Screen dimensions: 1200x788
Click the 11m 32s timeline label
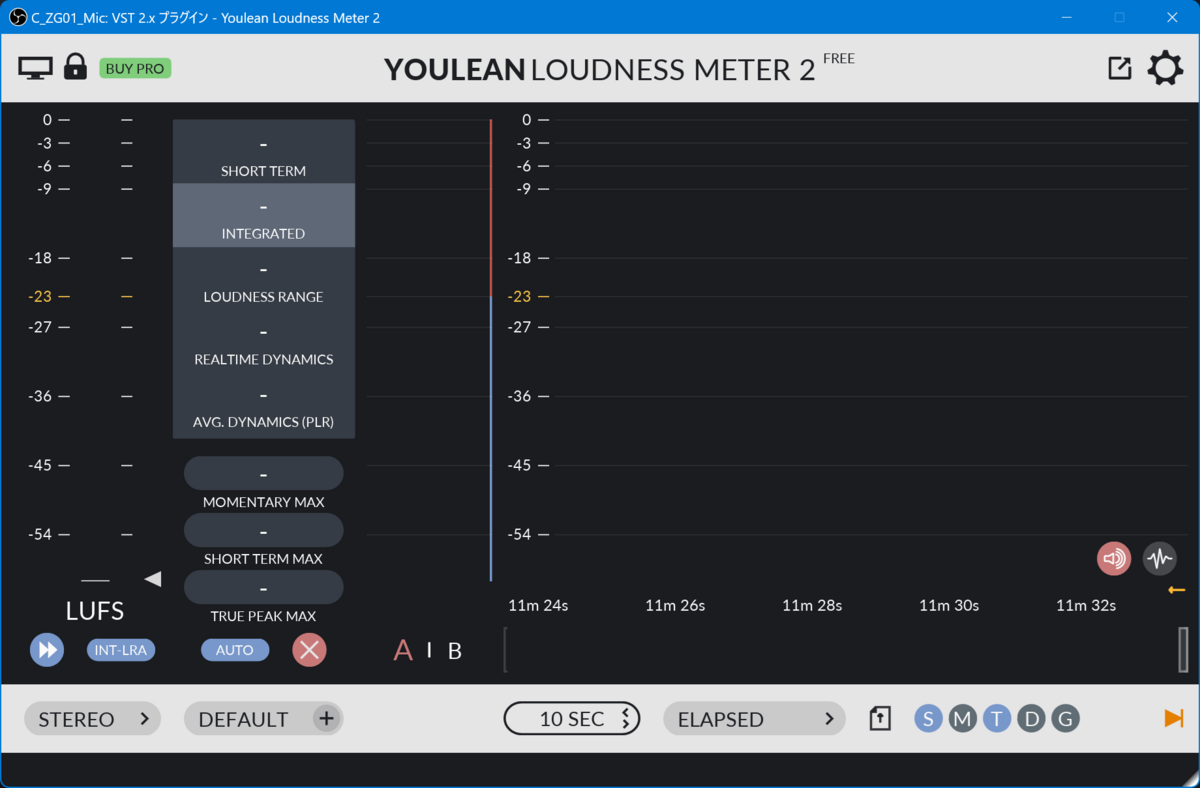click(x=1086, y=605)
